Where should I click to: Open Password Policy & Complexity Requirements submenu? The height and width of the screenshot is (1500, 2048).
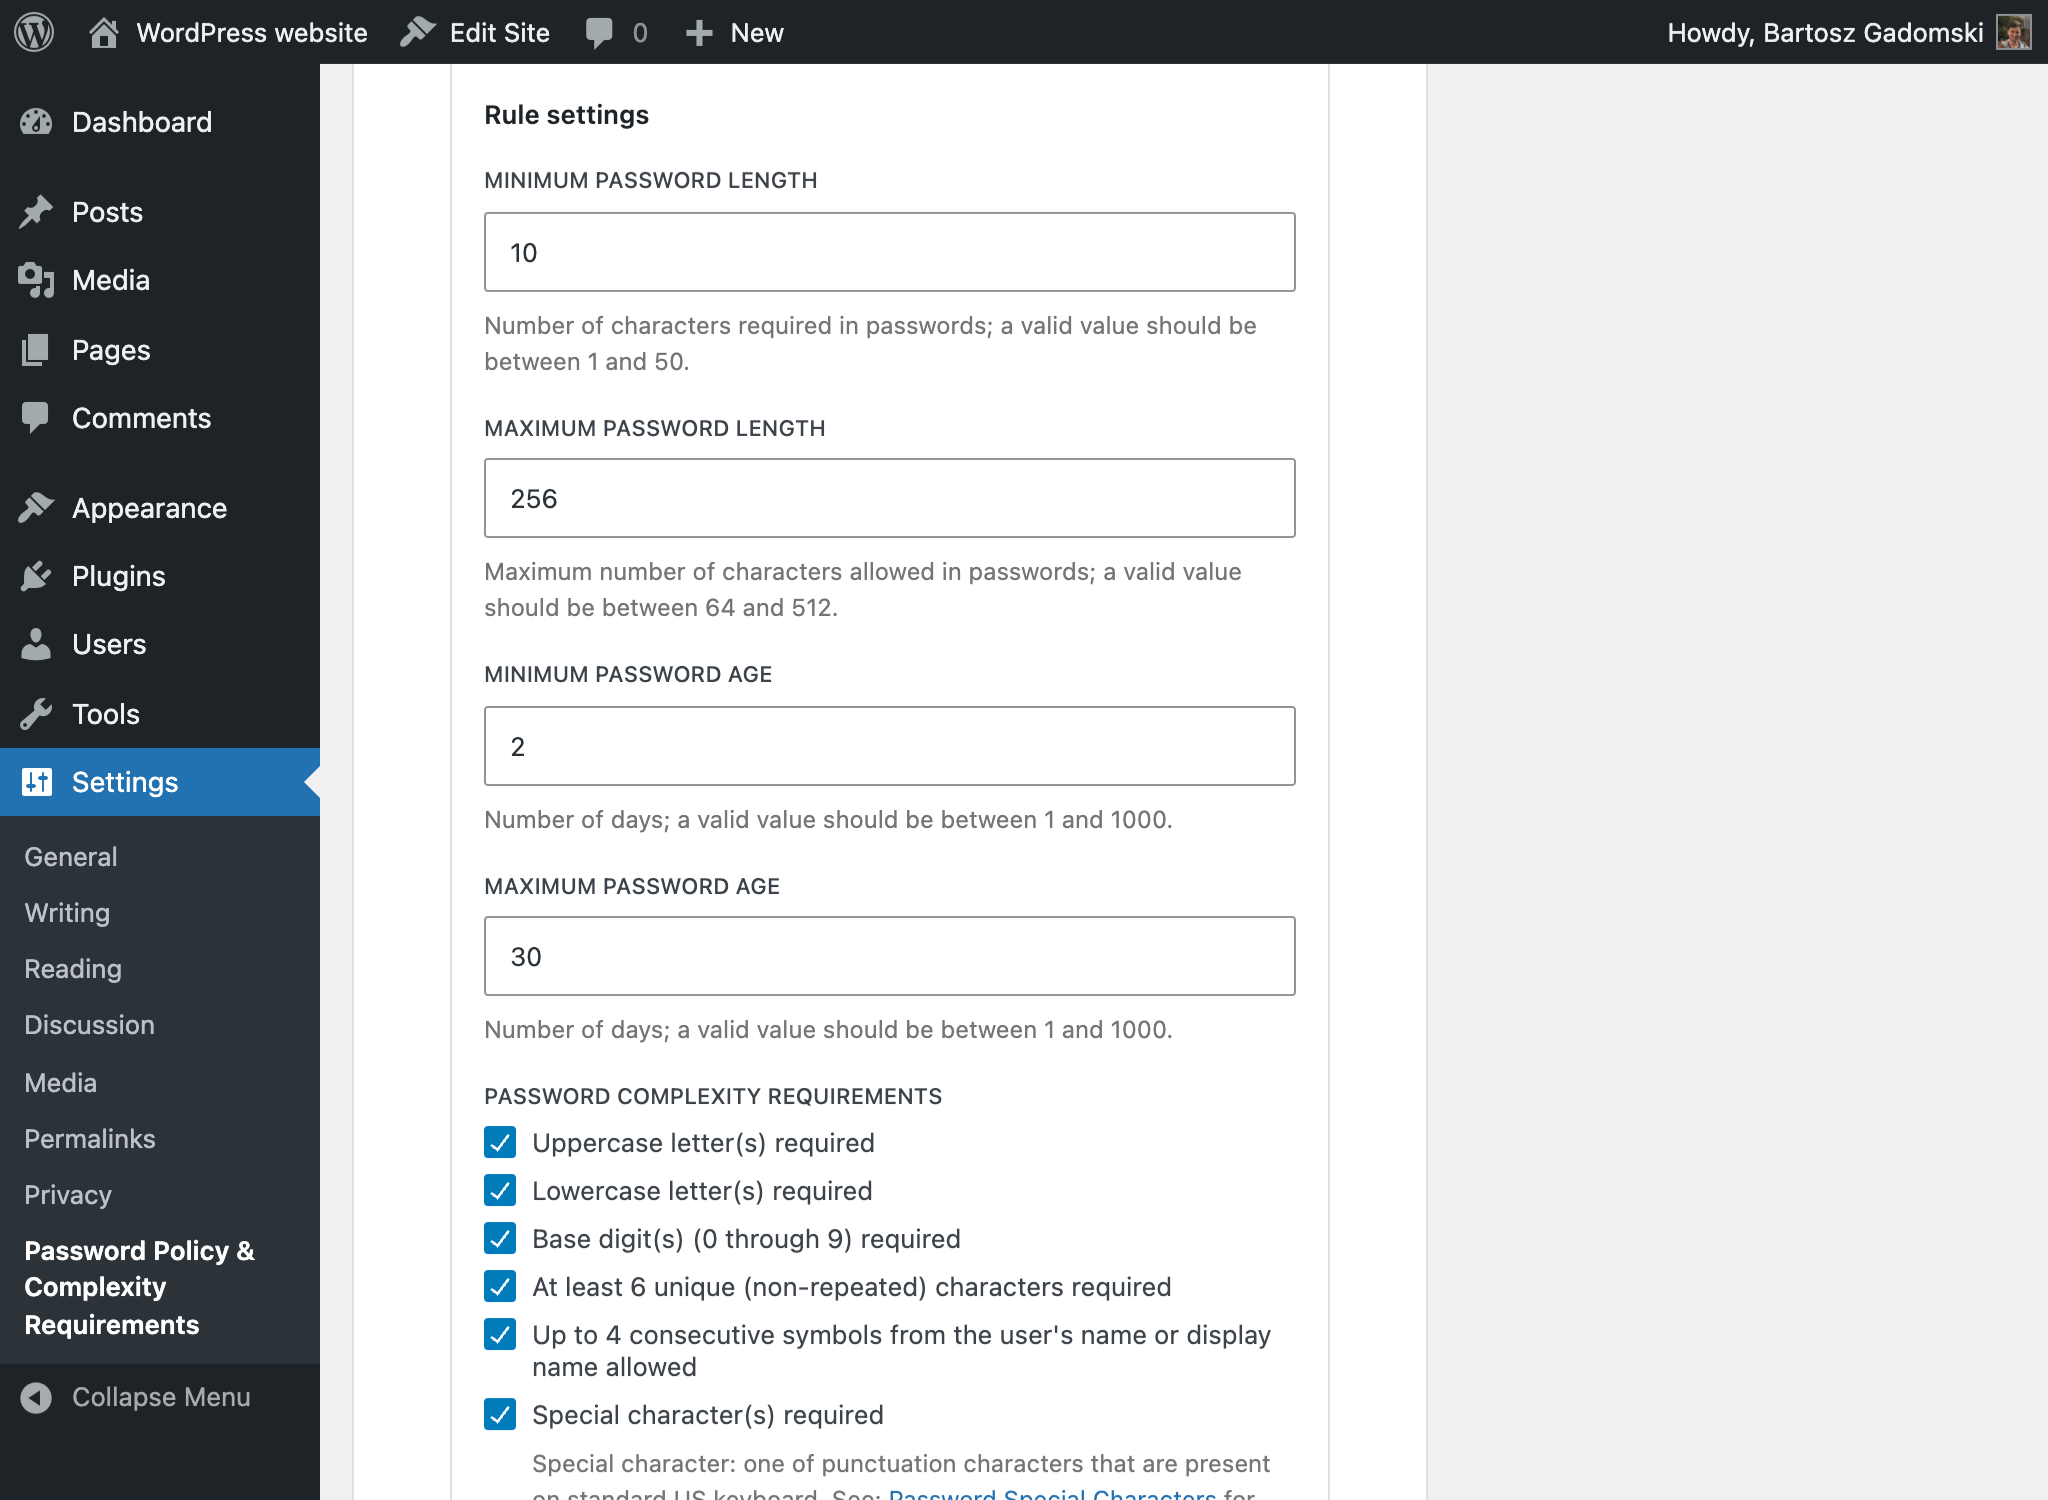coord(139,1288)
